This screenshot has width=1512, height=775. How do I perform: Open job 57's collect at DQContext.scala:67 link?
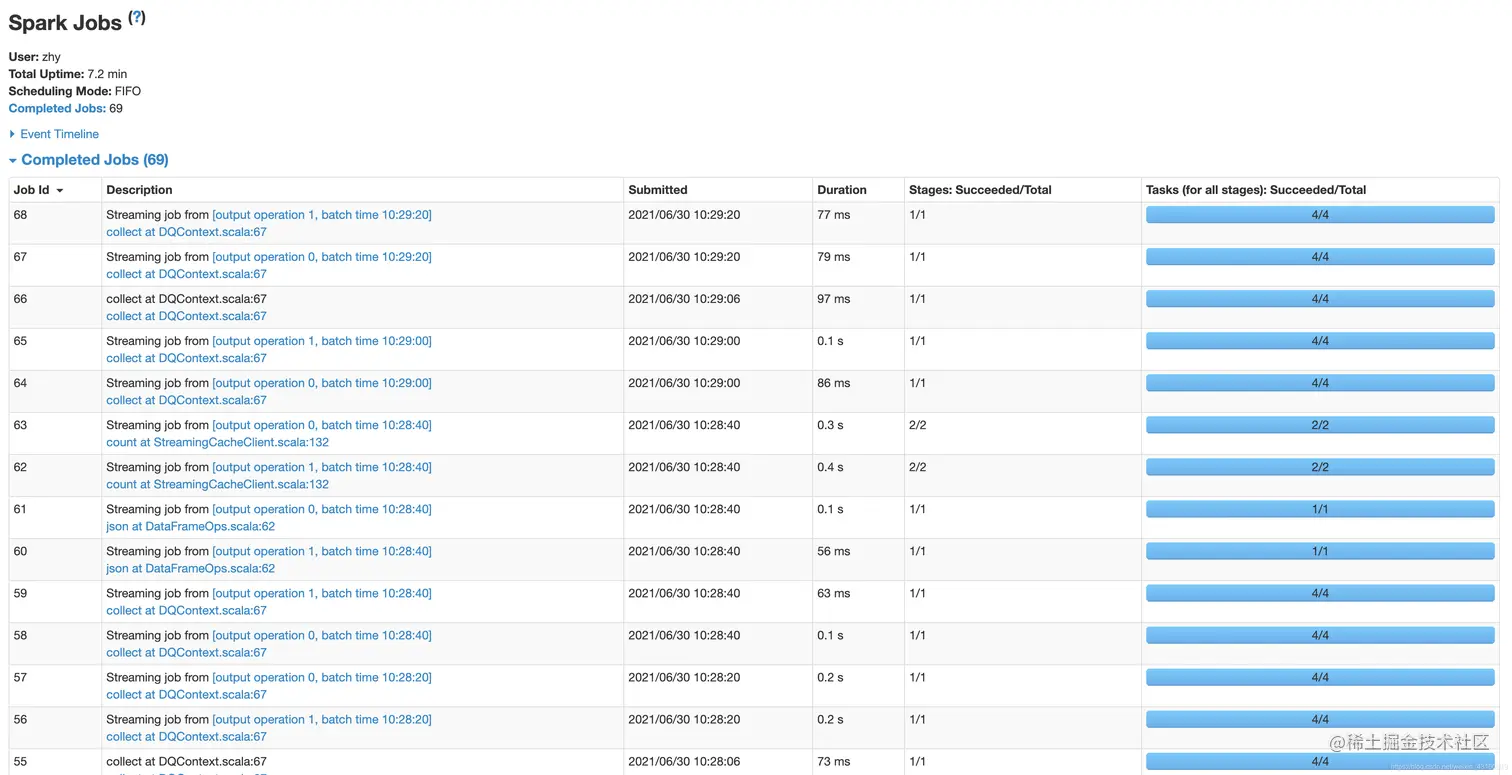coord(186,694)
